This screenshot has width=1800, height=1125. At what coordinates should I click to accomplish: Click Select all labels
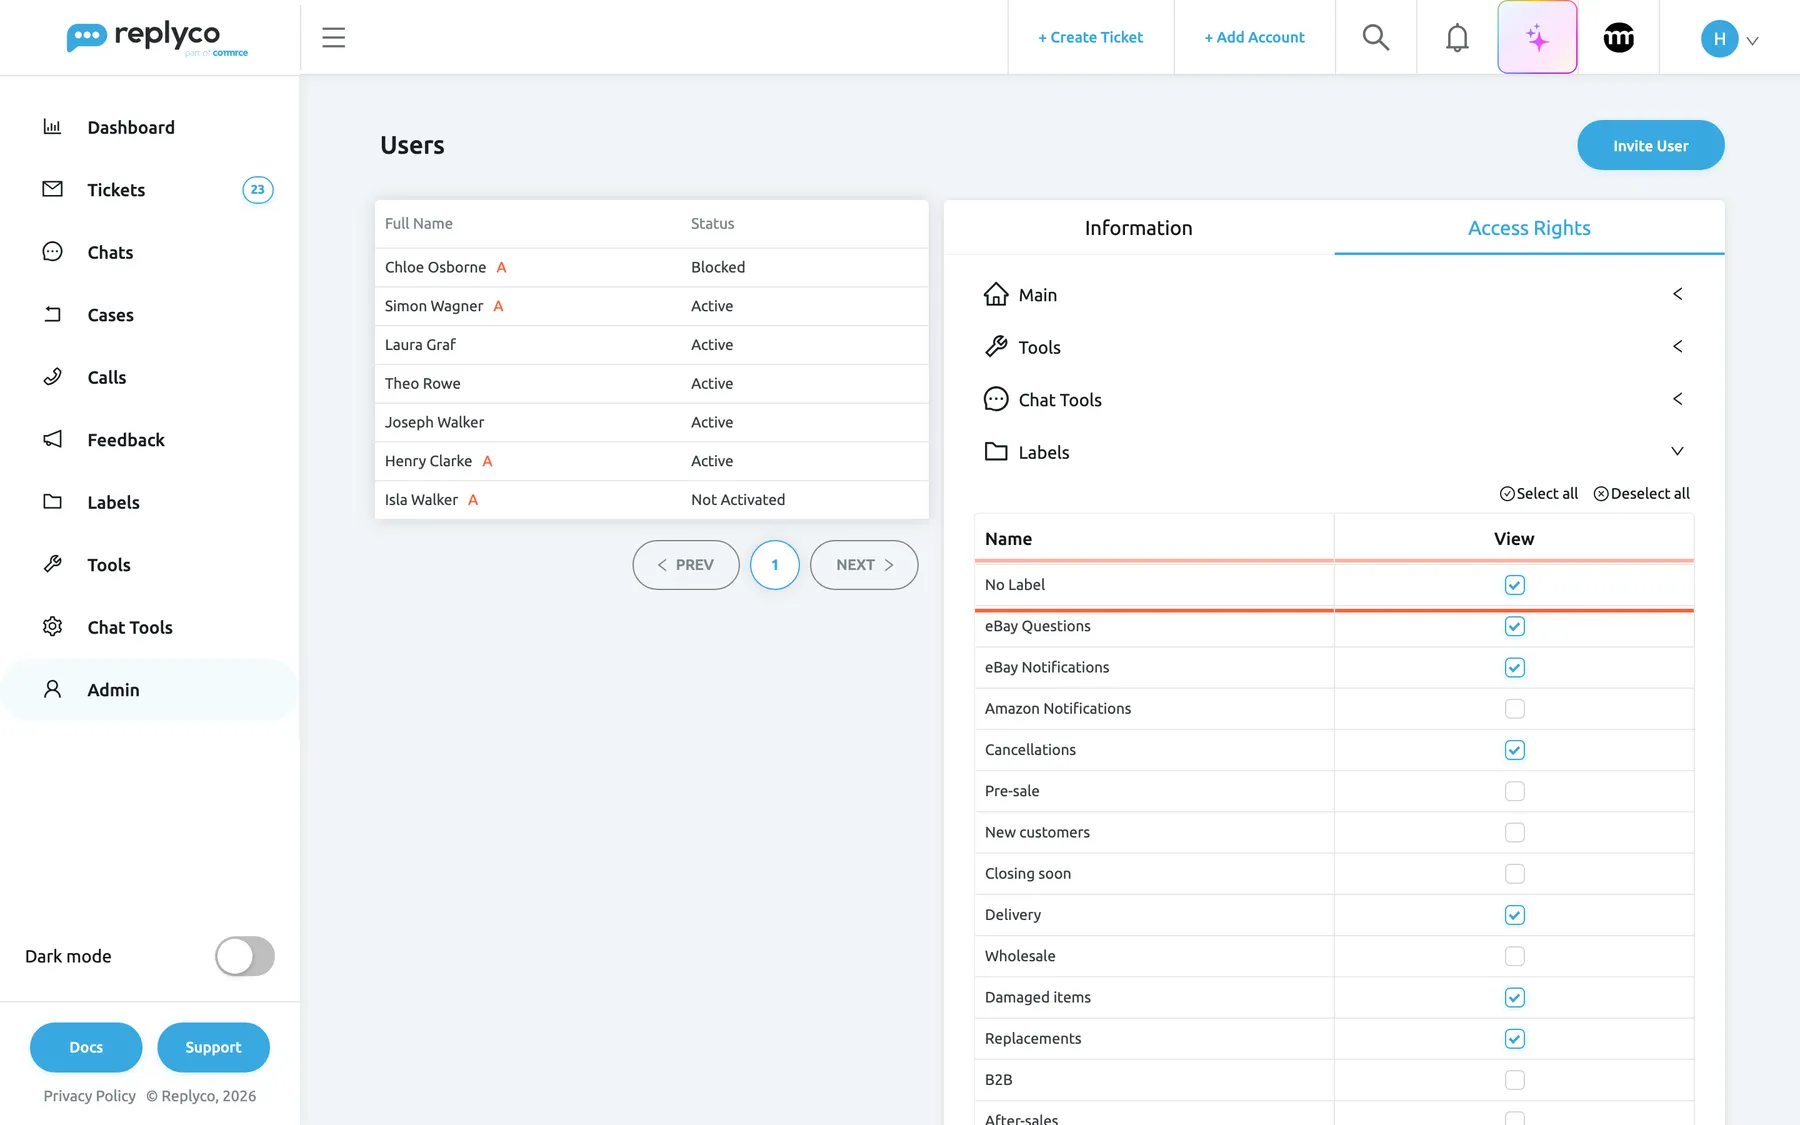pos(1539,494)
